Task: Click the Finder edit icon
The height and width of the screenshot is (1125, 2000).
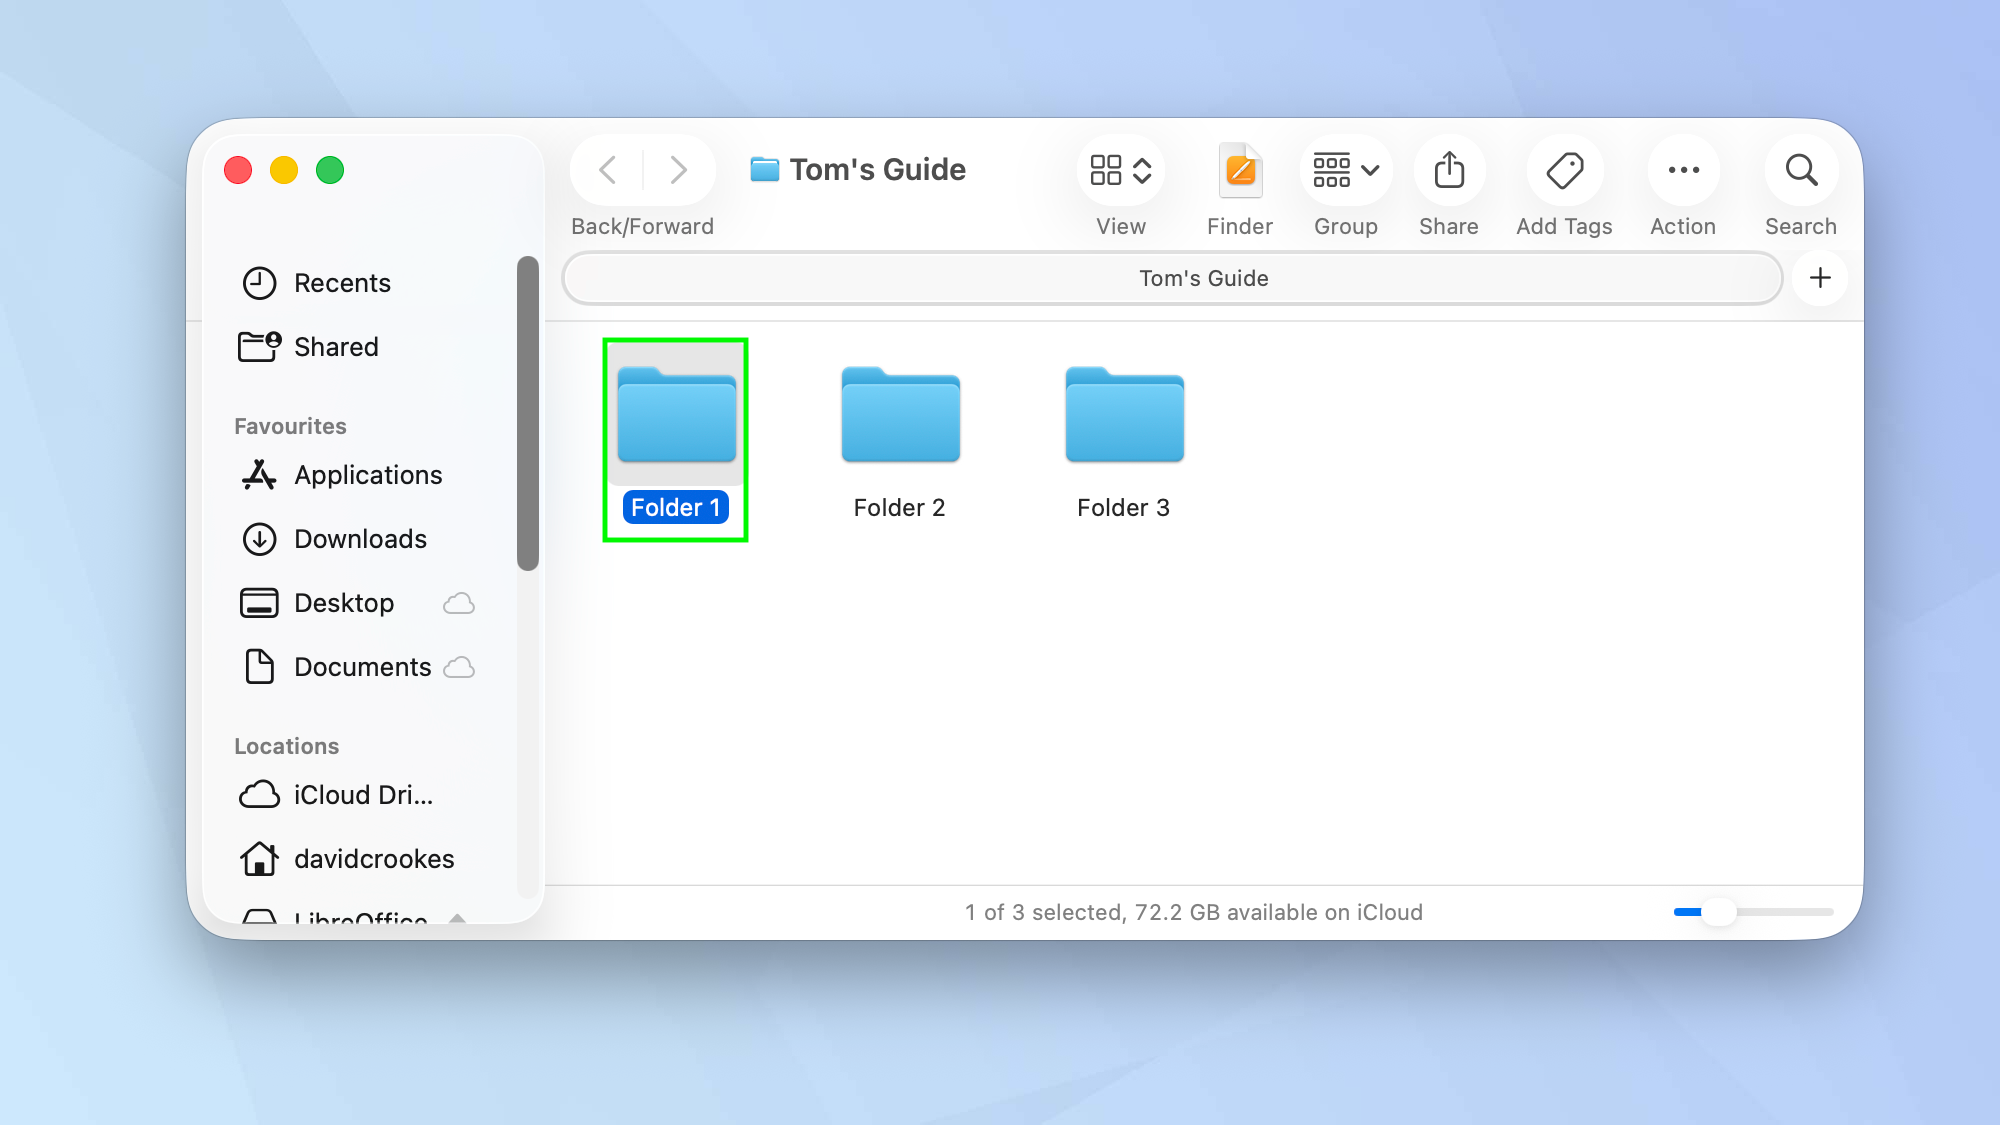Action: pyautogui.click(x=1239, y=170)
